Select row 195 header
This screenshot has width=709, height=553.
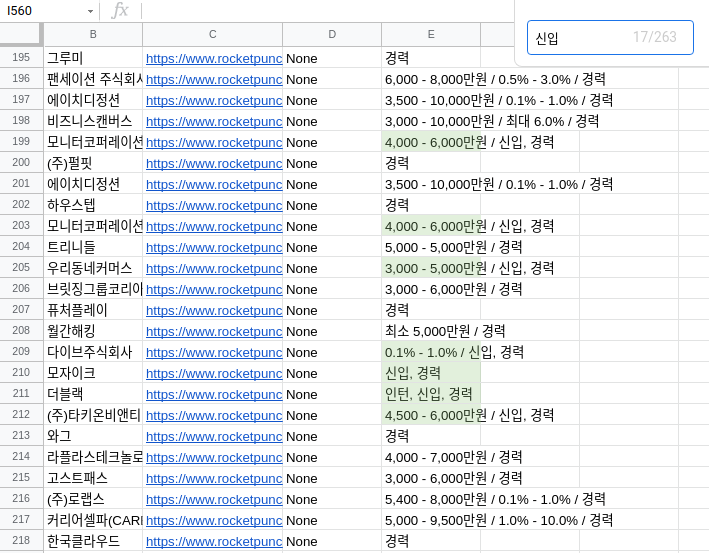pos(21,57)
